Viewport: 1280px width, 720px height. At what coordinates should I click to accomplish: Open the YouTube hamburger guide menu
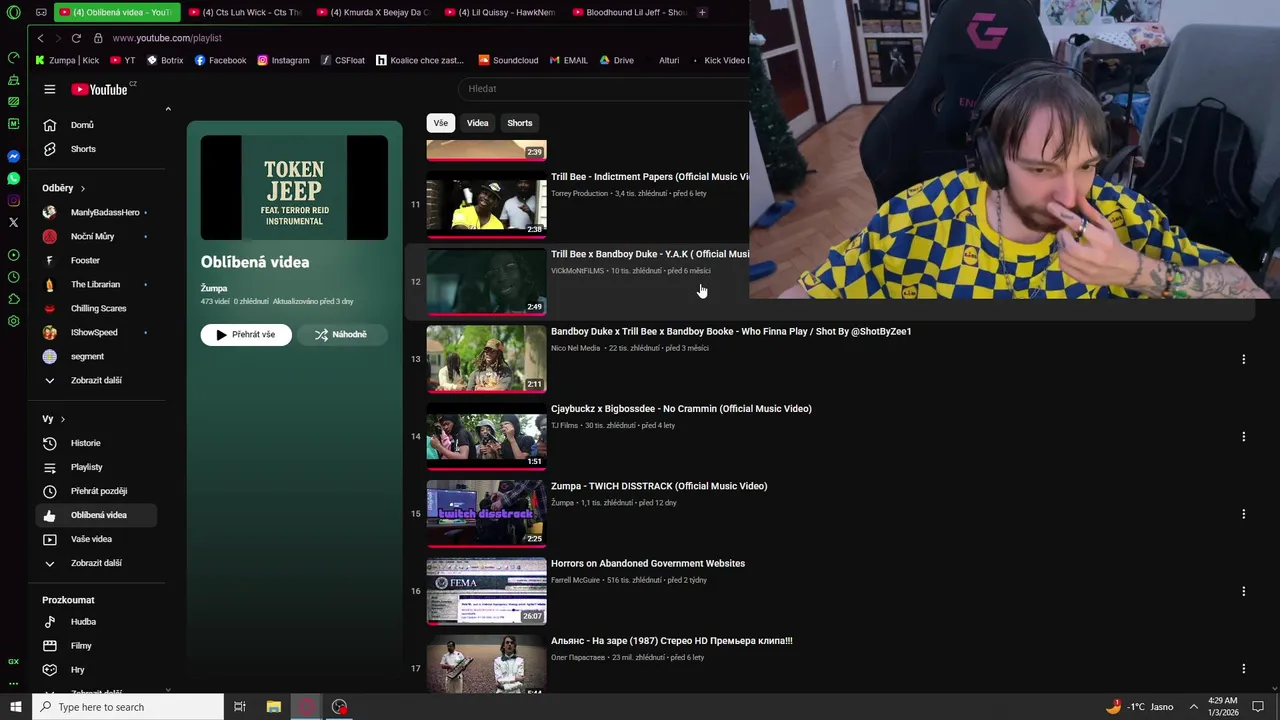click(49, 89)
